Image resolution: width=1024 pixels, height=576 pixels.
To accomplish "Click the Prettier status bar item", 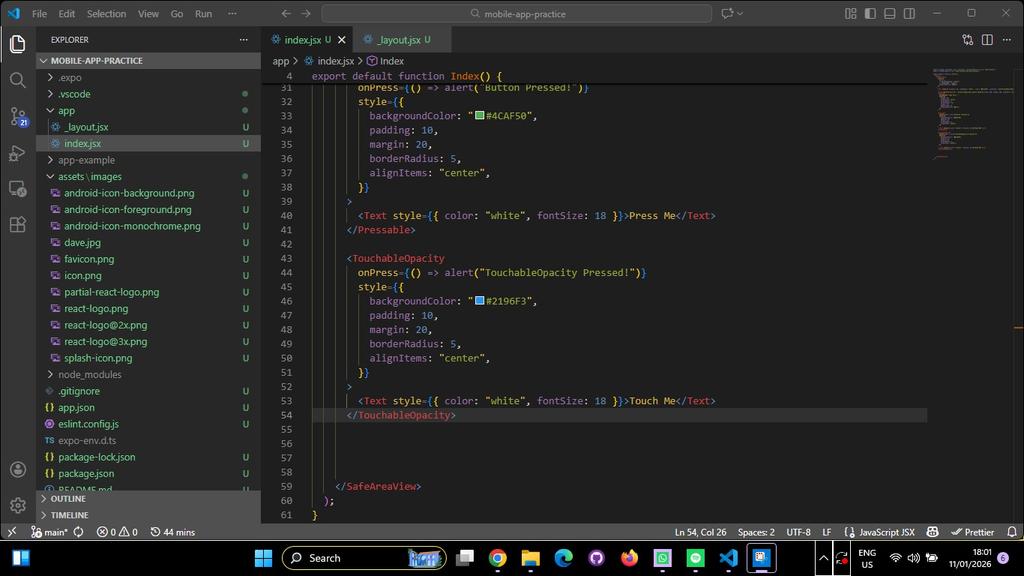I will coord(972,532).
